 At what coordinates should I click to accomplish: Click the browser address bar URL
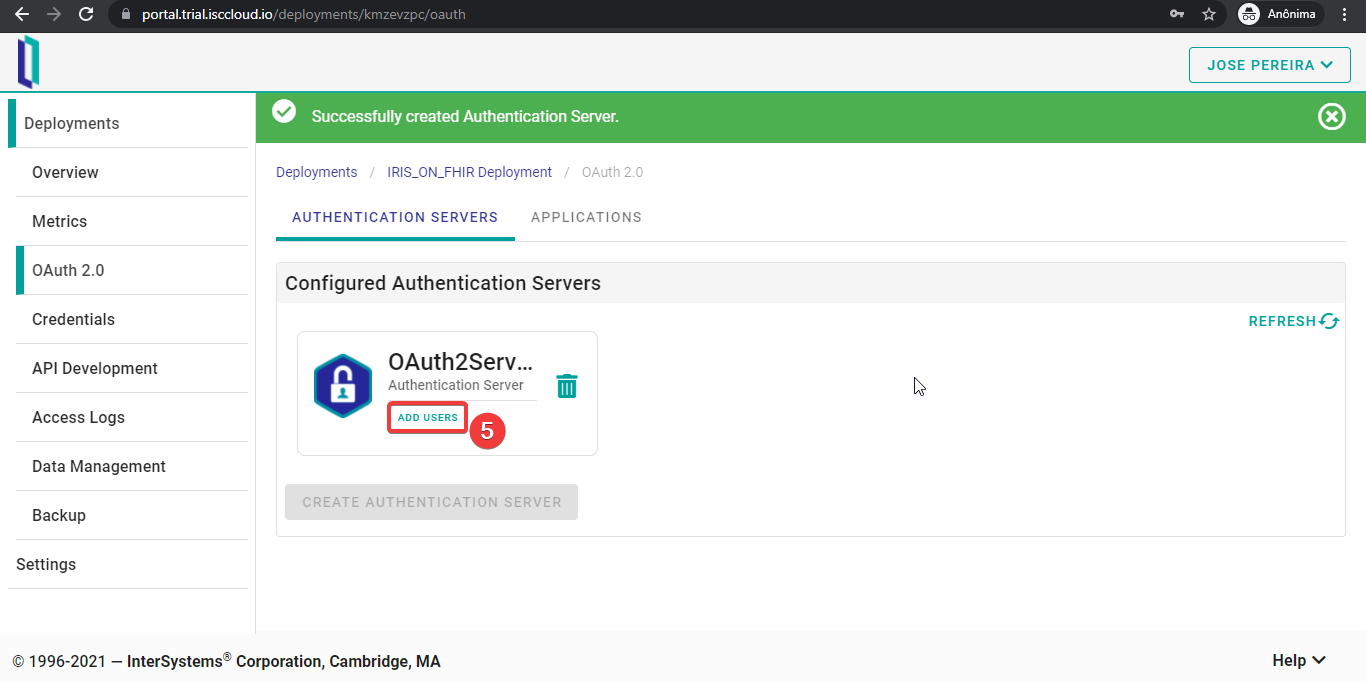306,15
